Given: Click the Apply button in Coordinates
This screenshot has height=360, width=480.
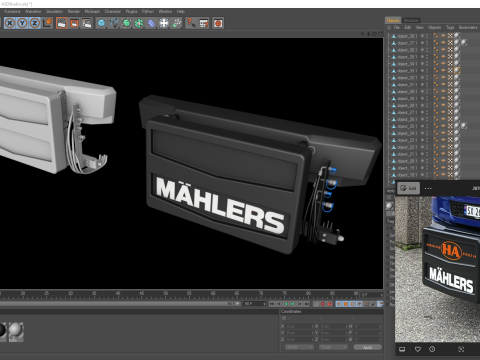Looking at the screenshot, I should point(367,347).
